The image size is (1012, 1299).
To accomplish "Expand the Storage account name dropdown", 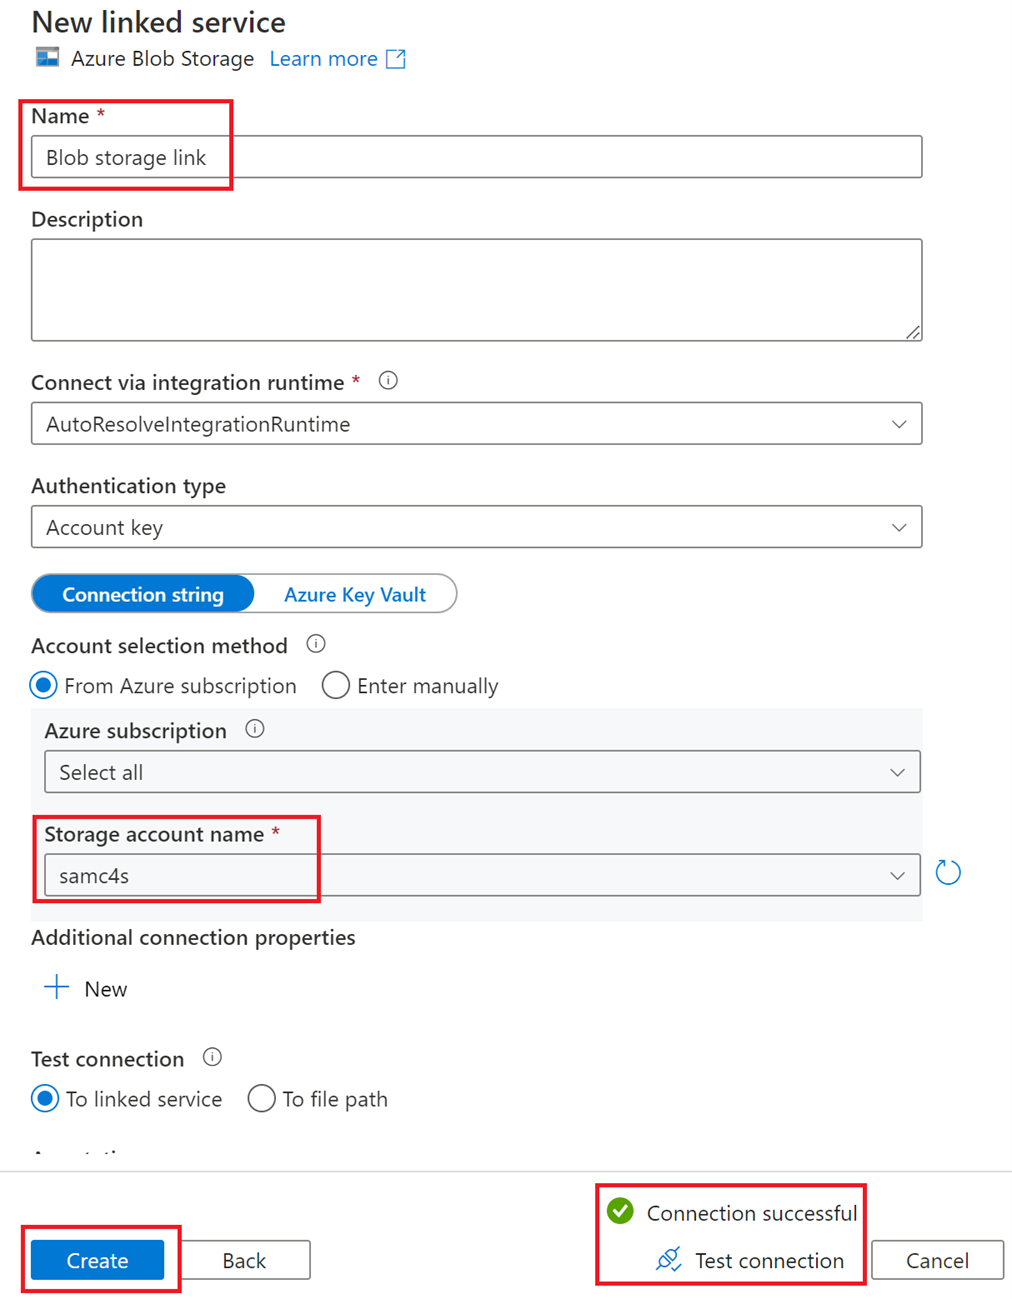I will coord(482,875).
